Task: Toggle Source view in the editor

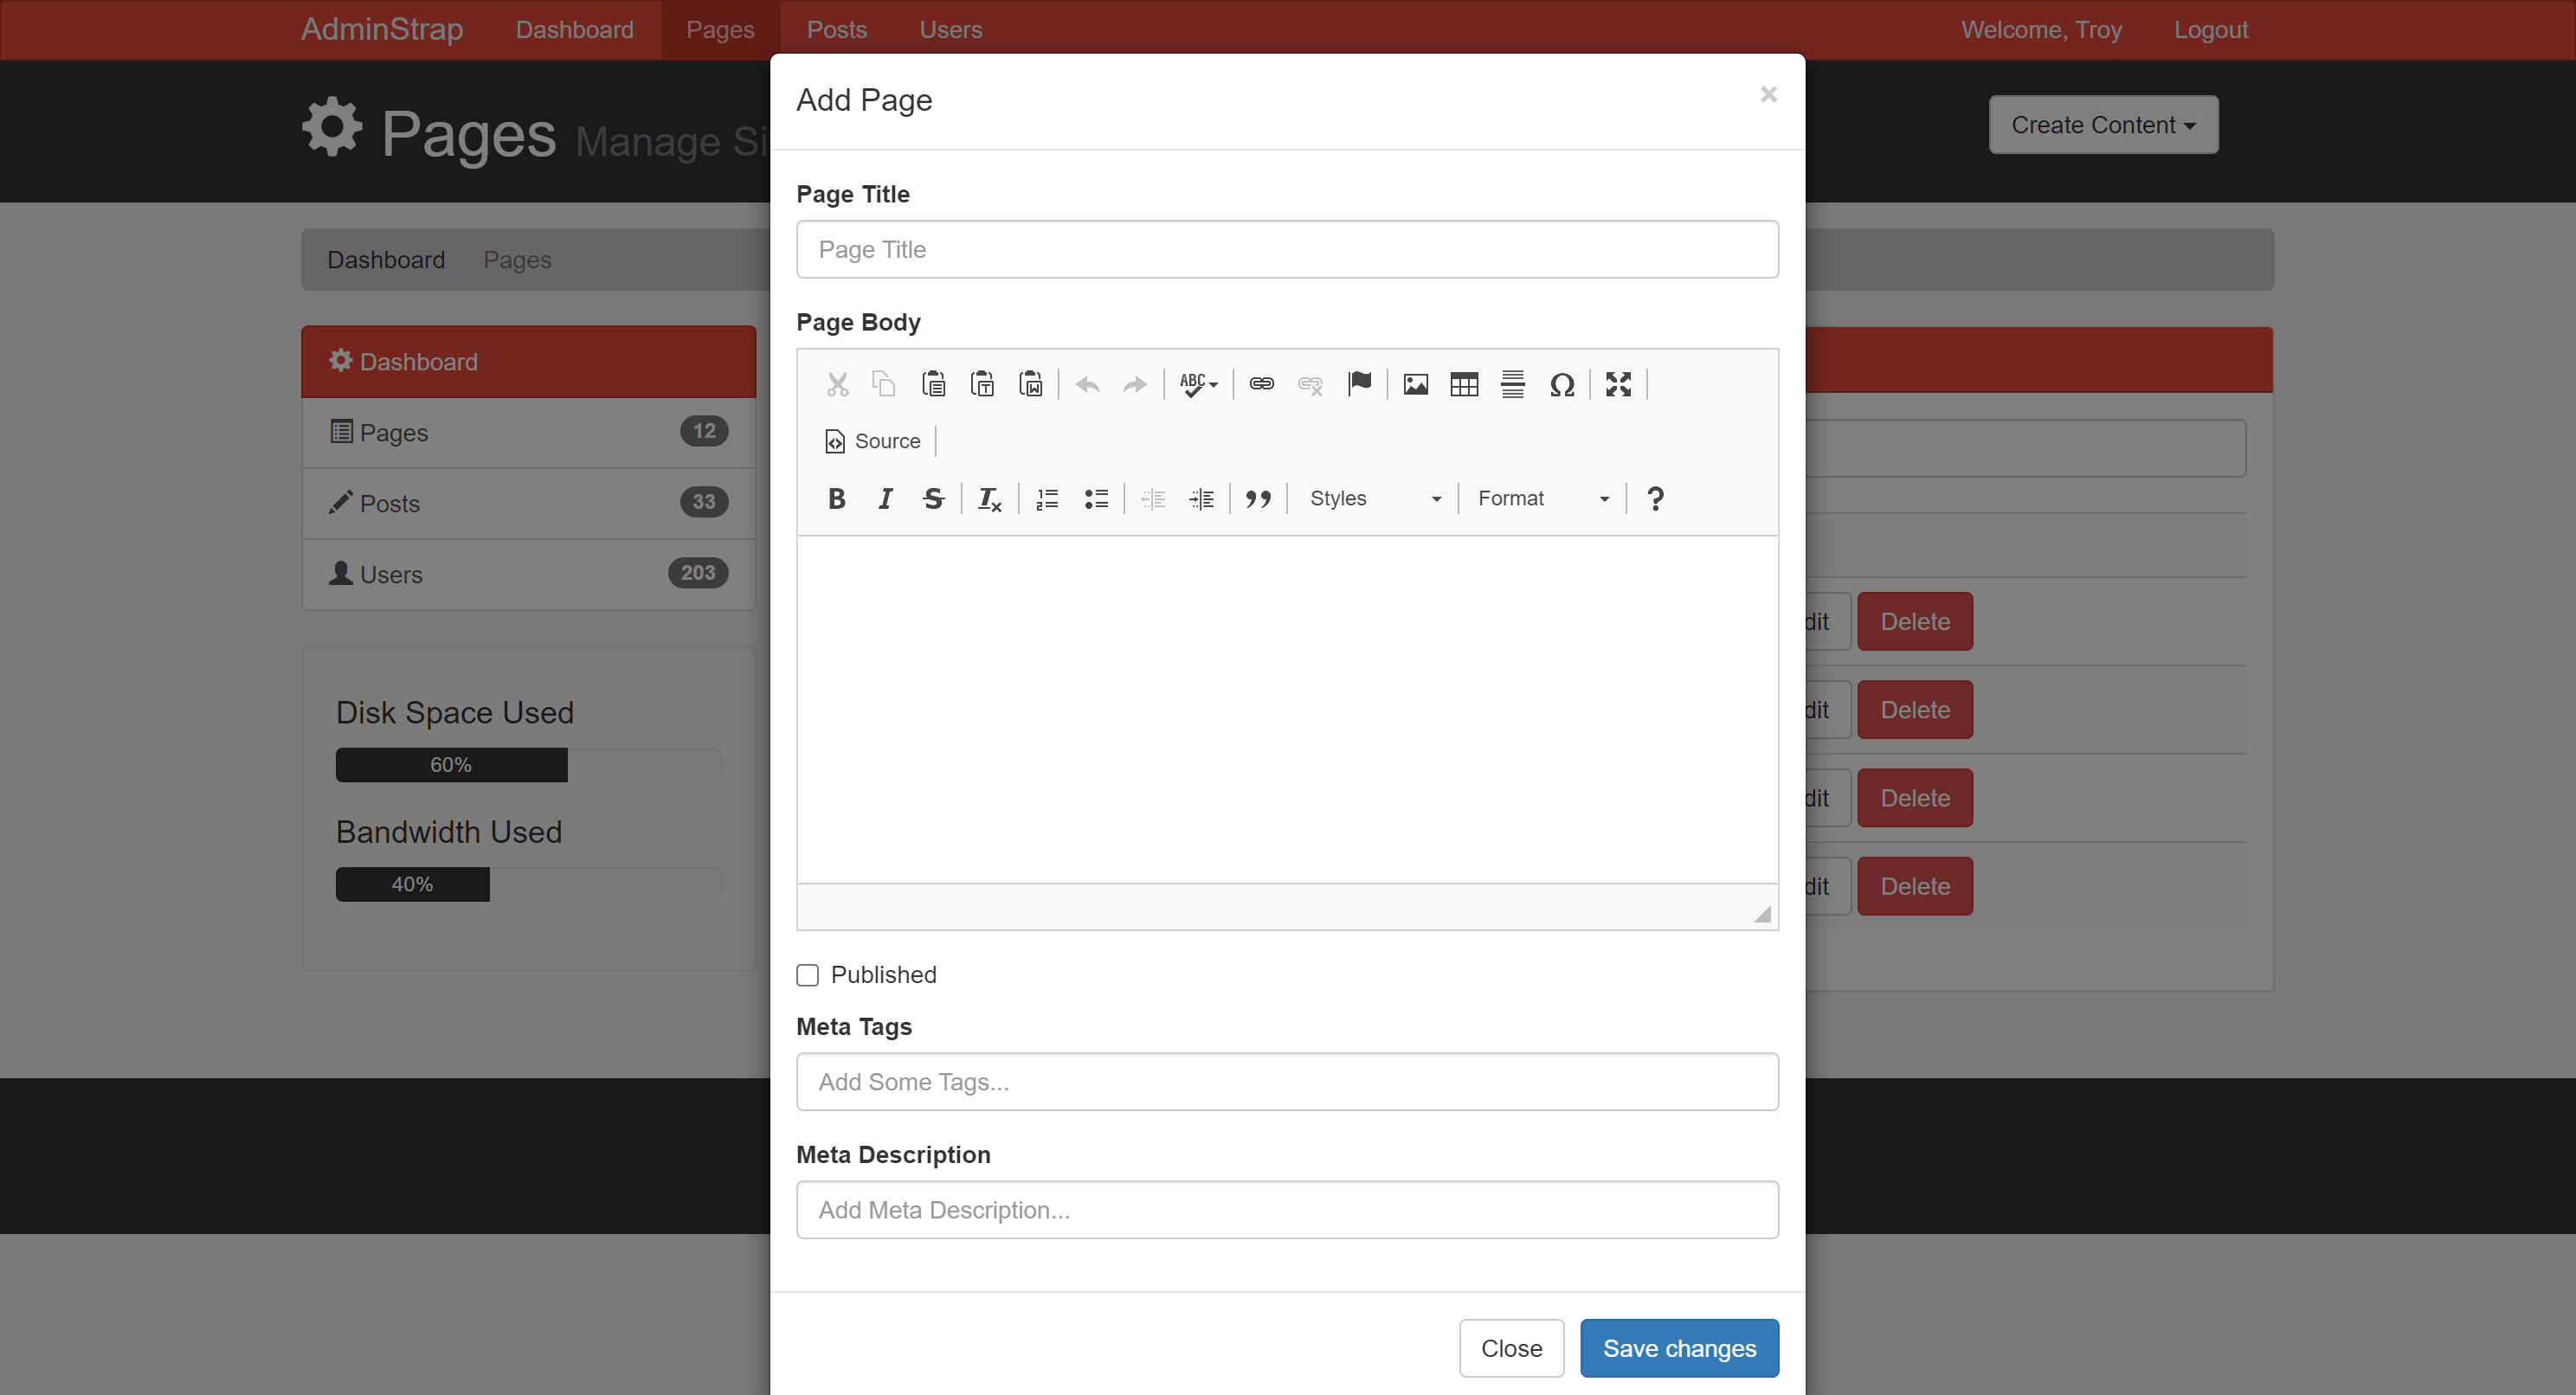Action: tap(873, 441)
